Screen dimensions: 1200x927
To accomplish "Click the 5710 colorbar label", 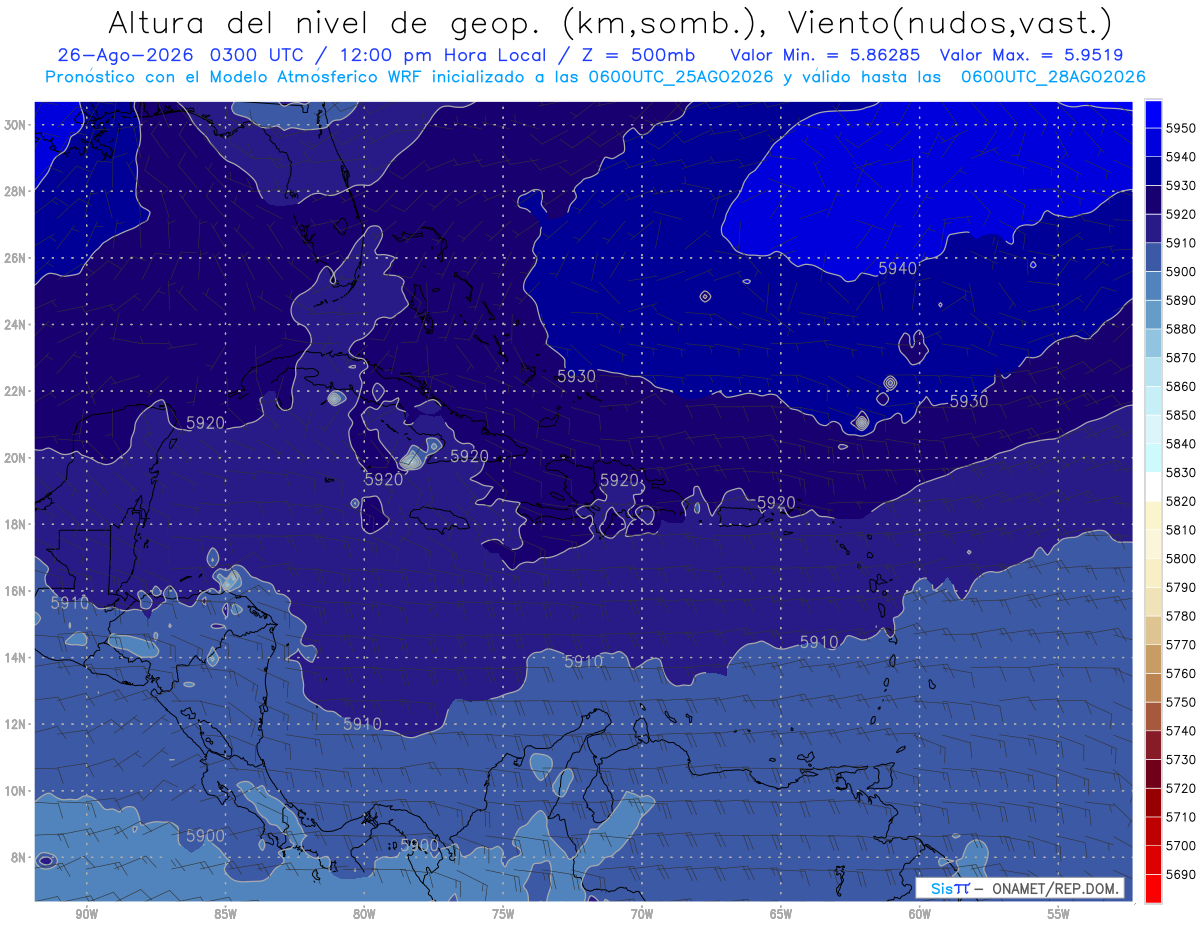I will (1181, 817).
